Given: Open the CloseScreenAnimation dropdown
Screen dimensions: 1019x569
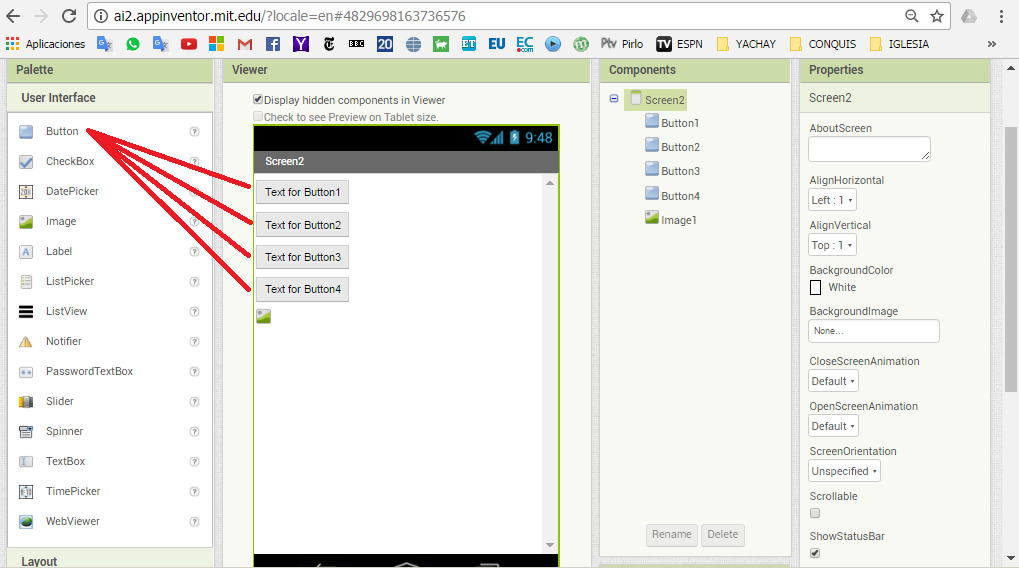Looking at the screenshot, I should click(x=834, y=381).
